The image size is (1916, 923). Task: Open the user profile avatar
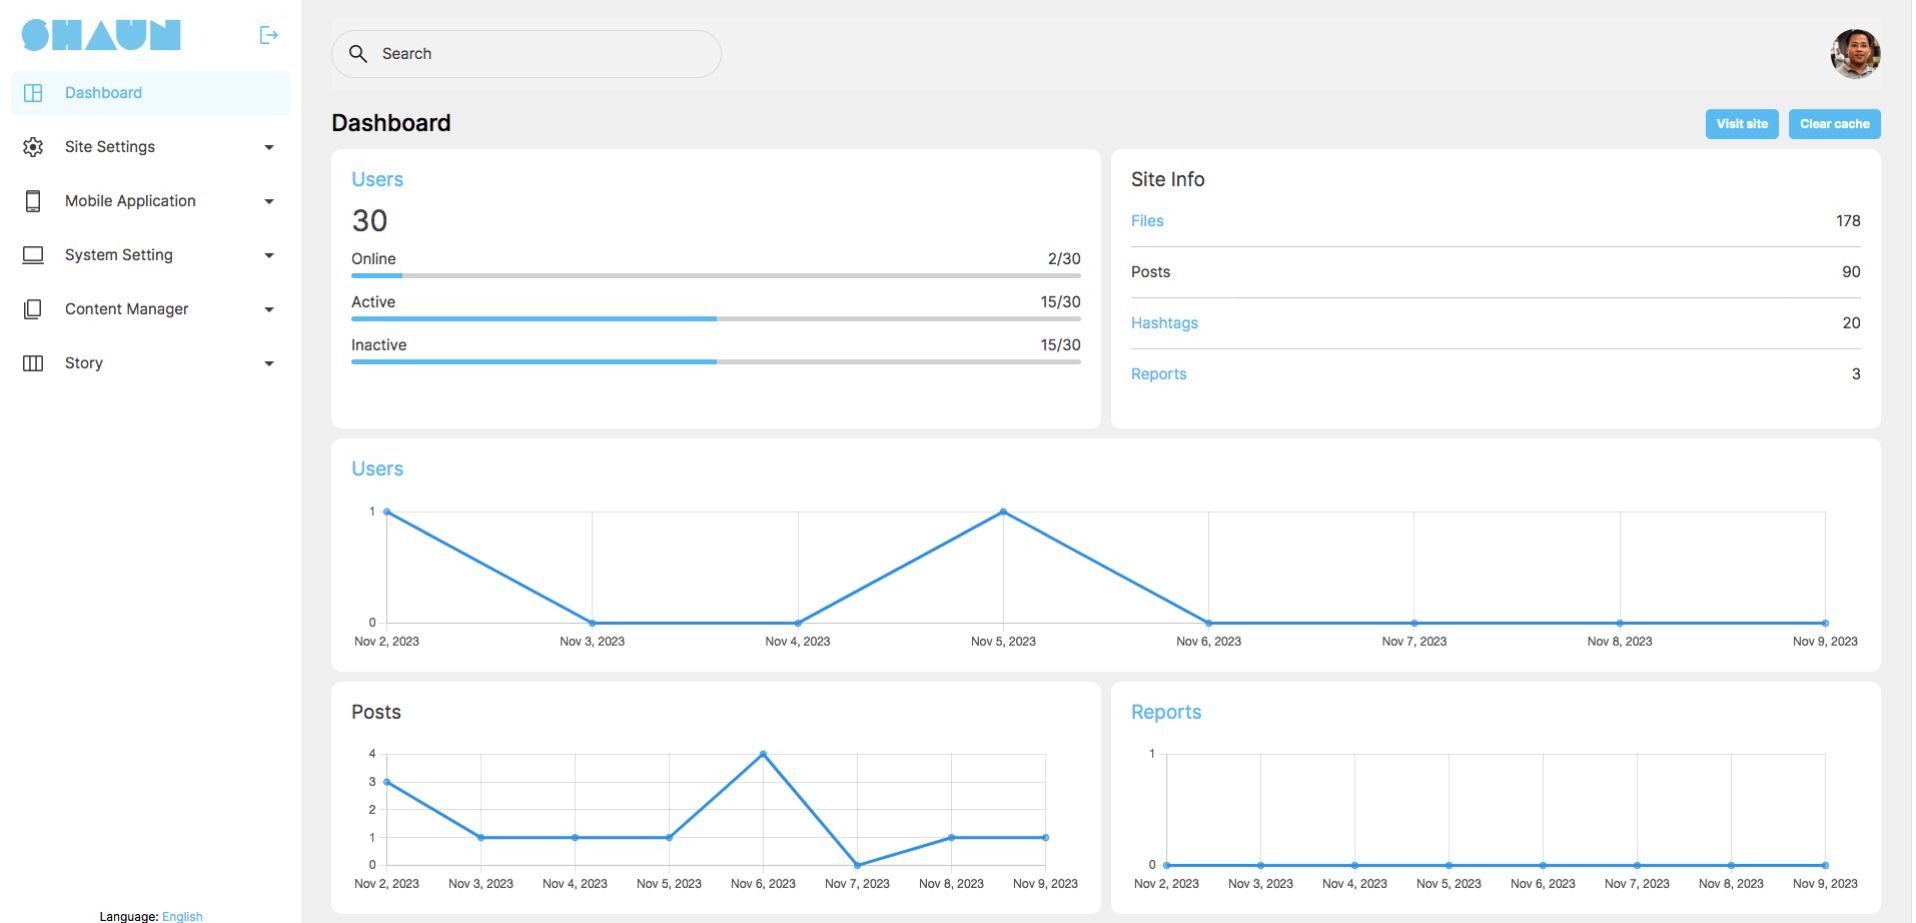1855,54
